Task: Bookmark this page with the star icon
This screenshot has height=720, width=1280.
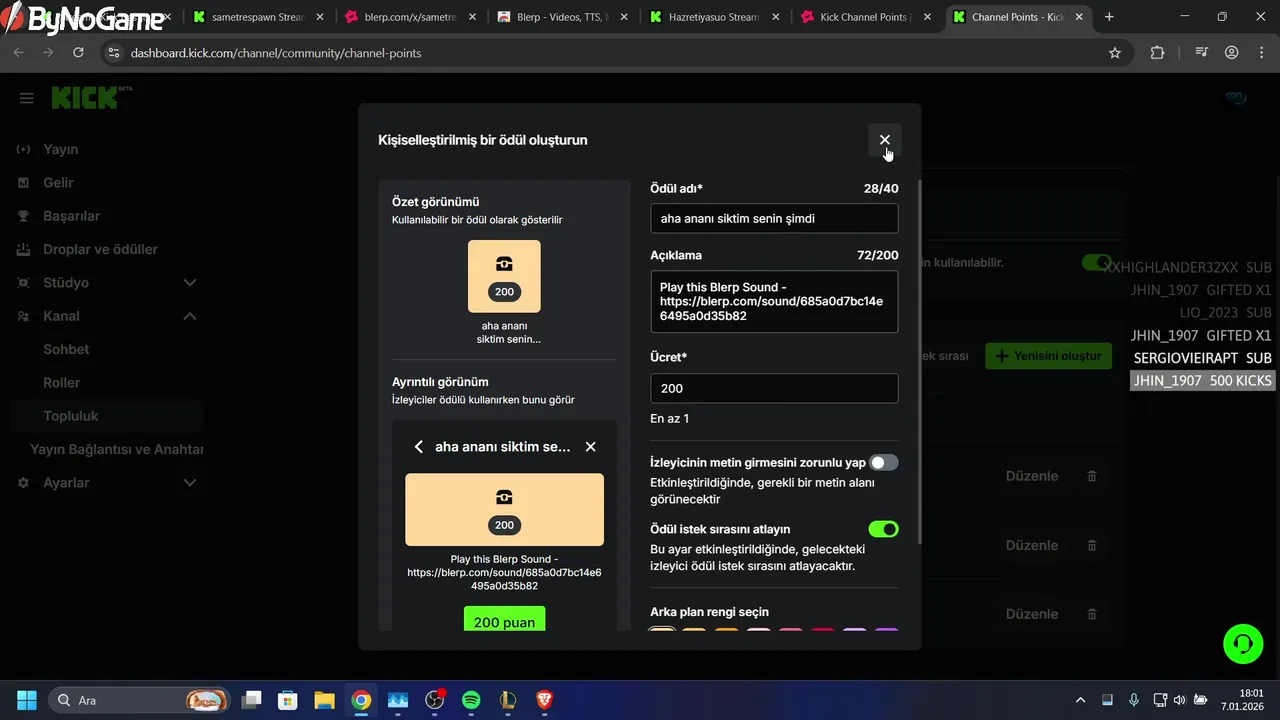Action: [1115, 53]
